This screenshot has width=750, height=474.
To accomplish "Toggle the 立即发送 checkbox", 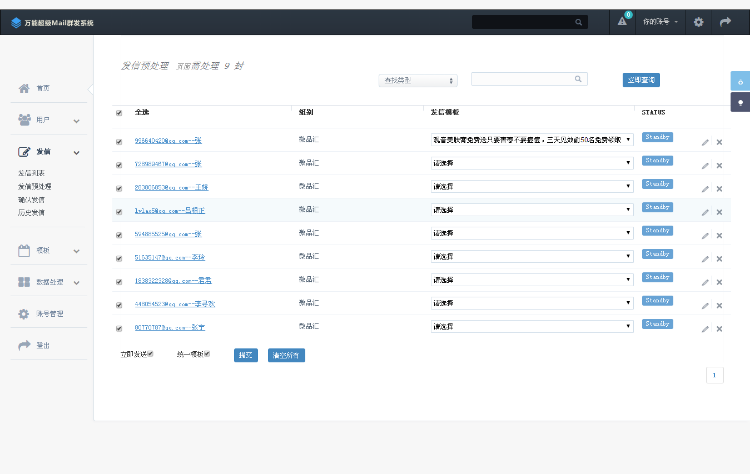I will [150, 354].
